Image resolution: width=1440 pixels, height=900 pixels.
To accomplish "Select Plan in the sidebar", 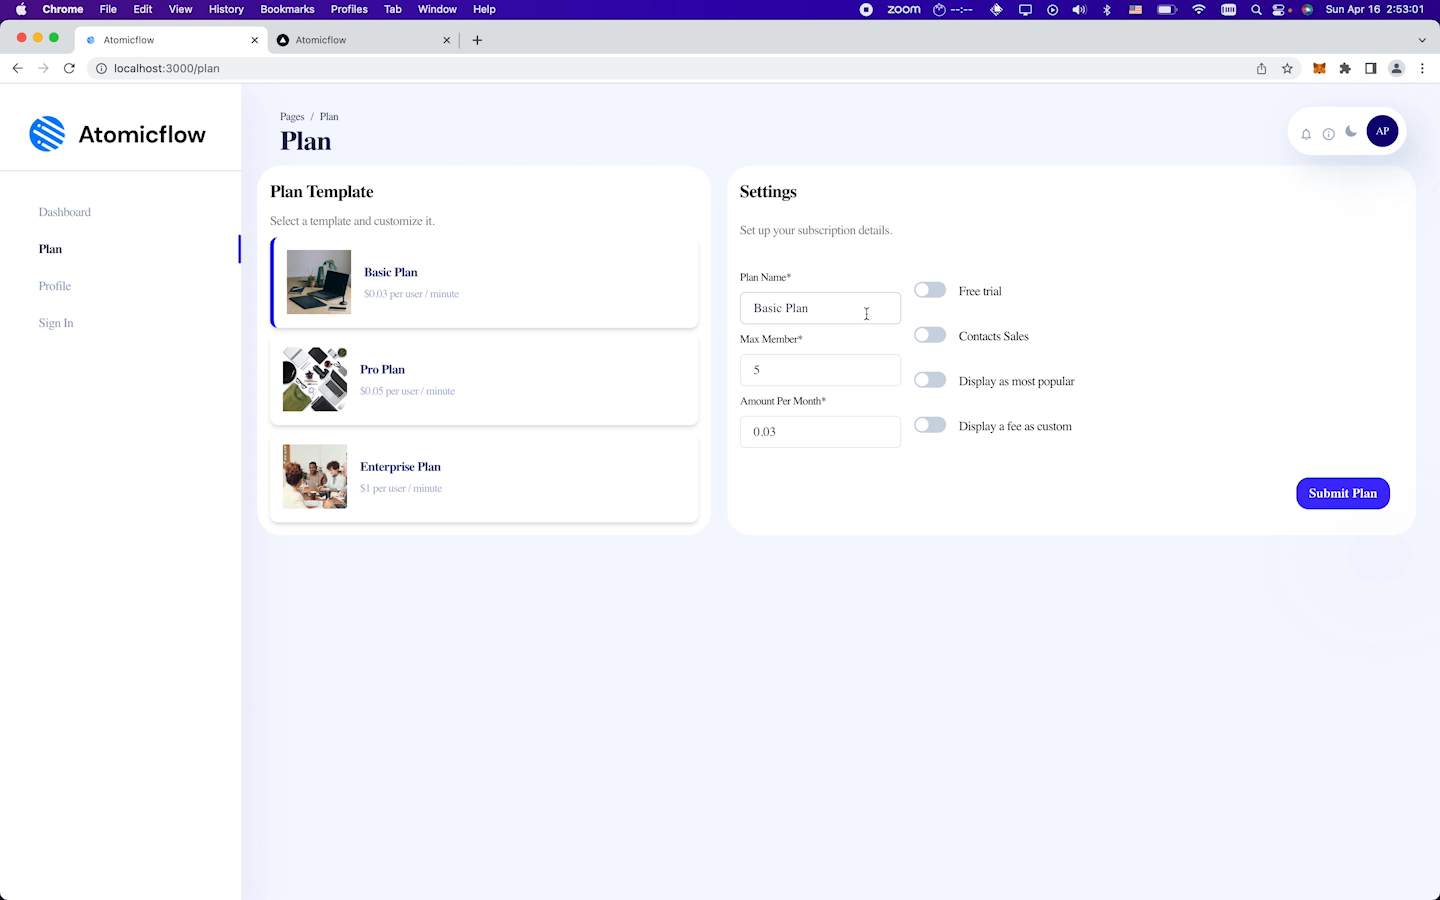I will point(50,249).
